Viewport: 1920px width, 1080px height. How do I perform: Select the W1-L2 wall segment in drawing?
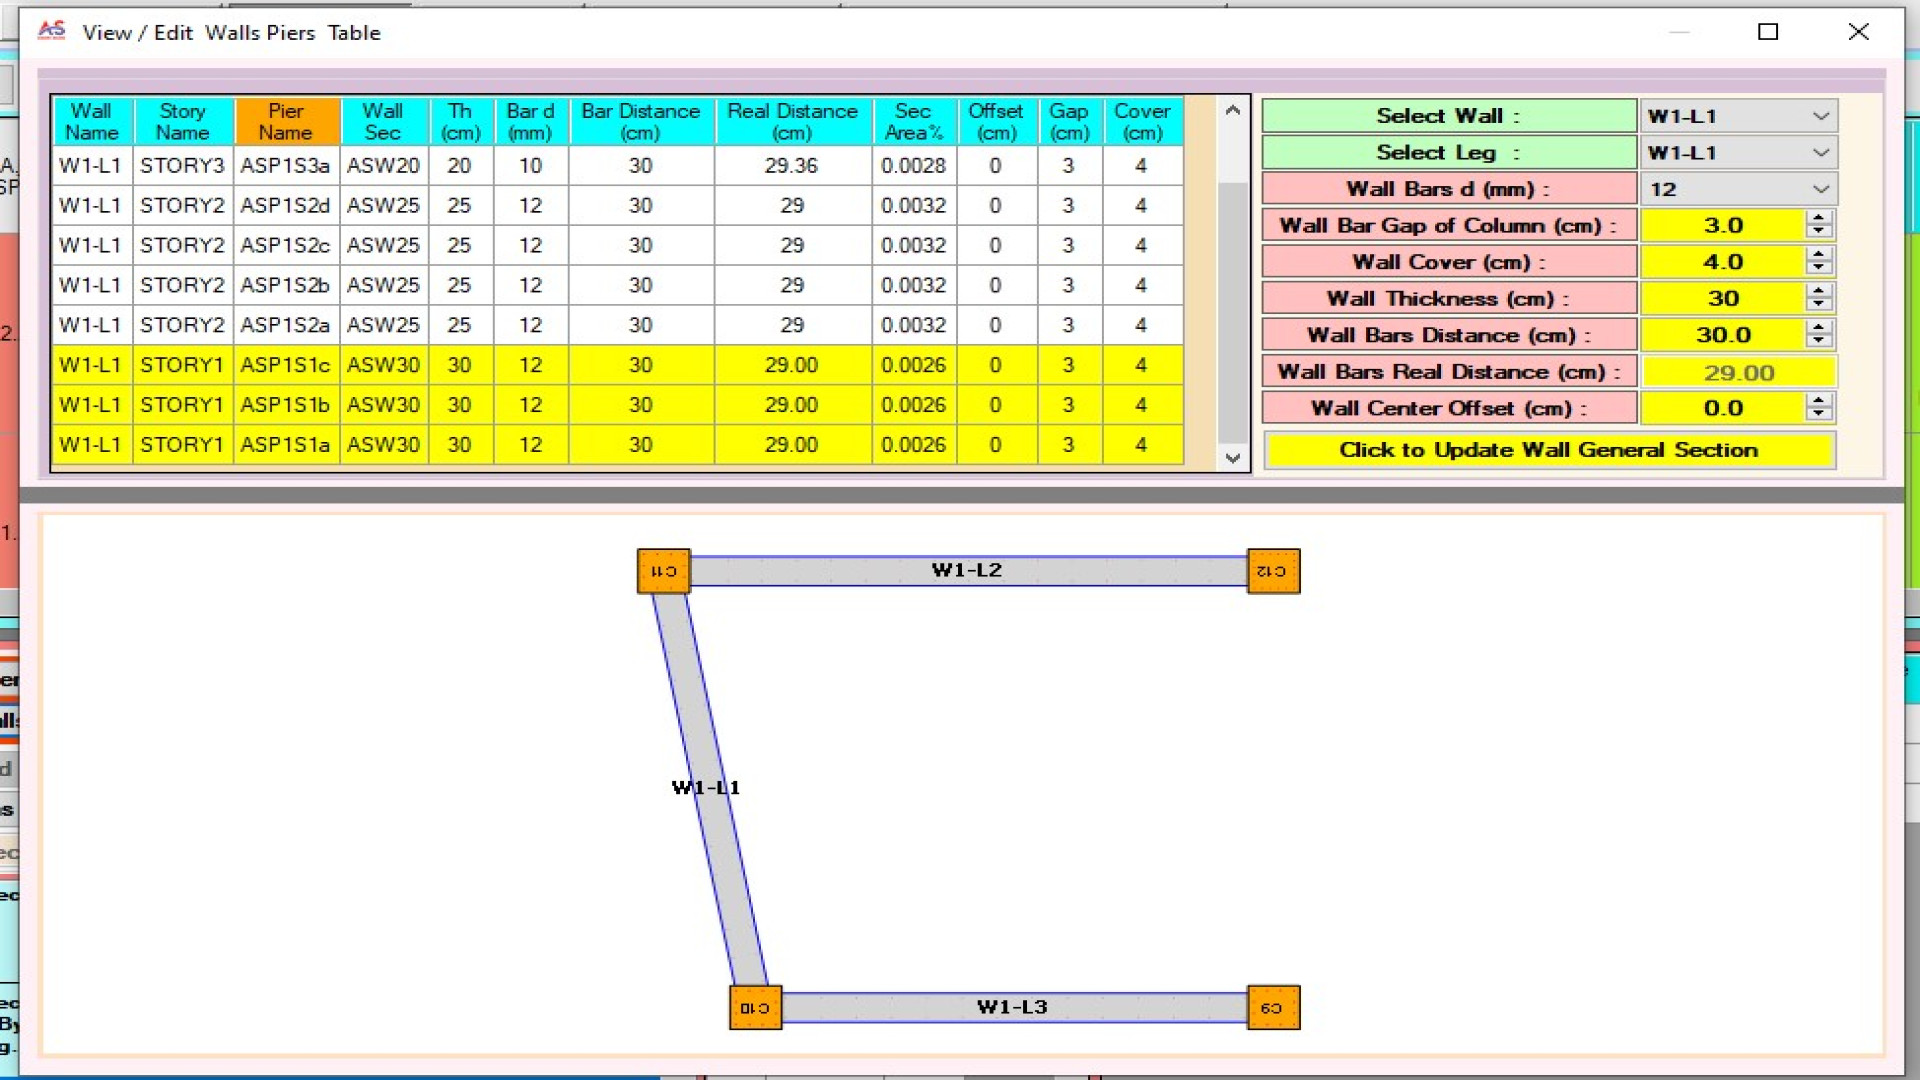[x=966, y=571]
